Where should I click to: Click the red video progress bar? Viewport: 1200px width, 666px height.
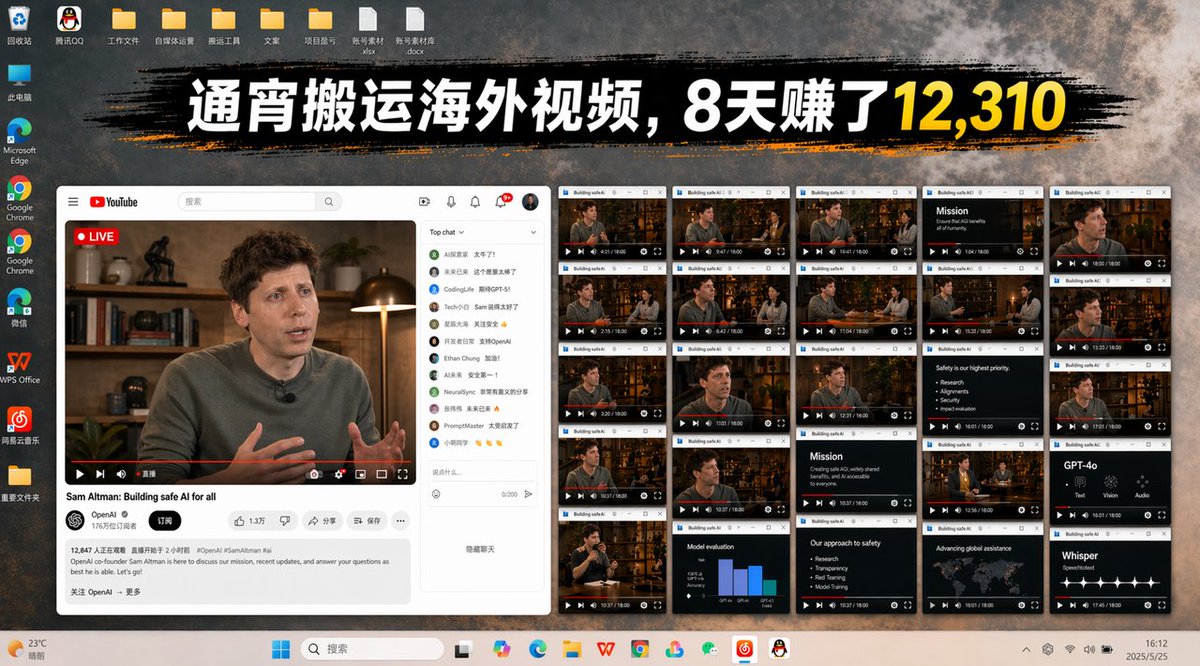click(x=240, y=458)
